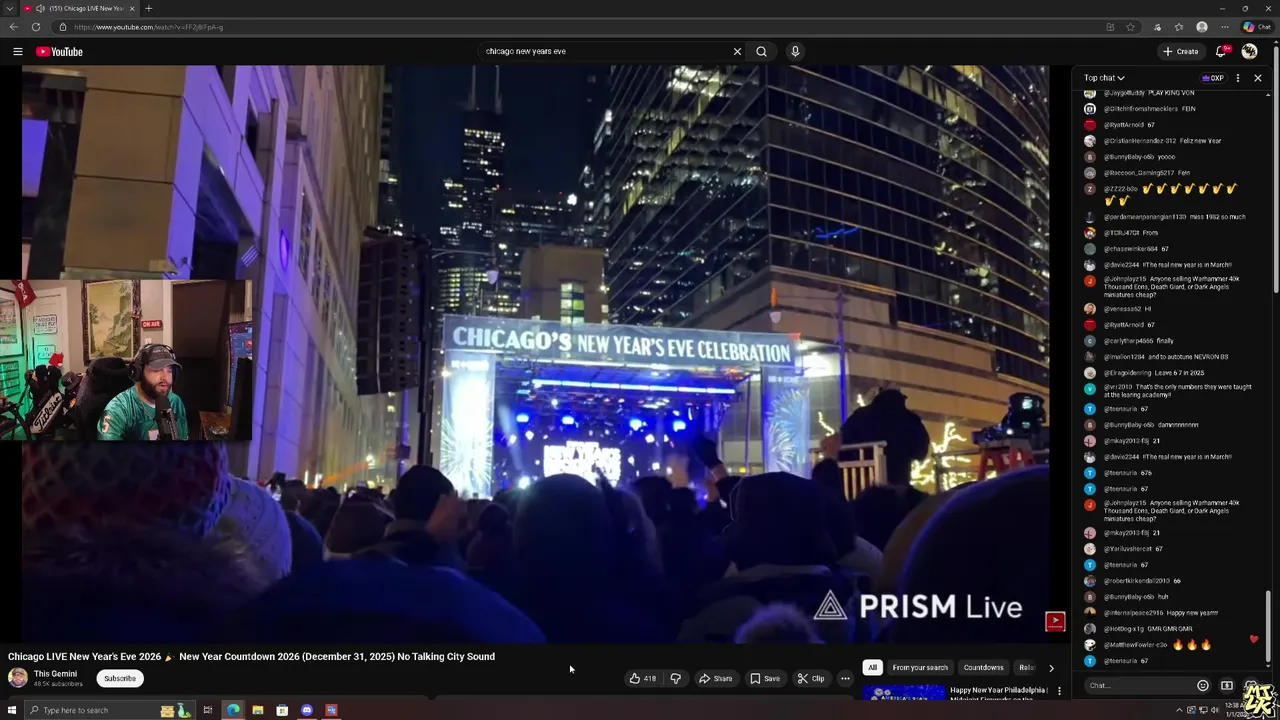
Task: Reload the page with refresh icon
Action: (36, 27)
